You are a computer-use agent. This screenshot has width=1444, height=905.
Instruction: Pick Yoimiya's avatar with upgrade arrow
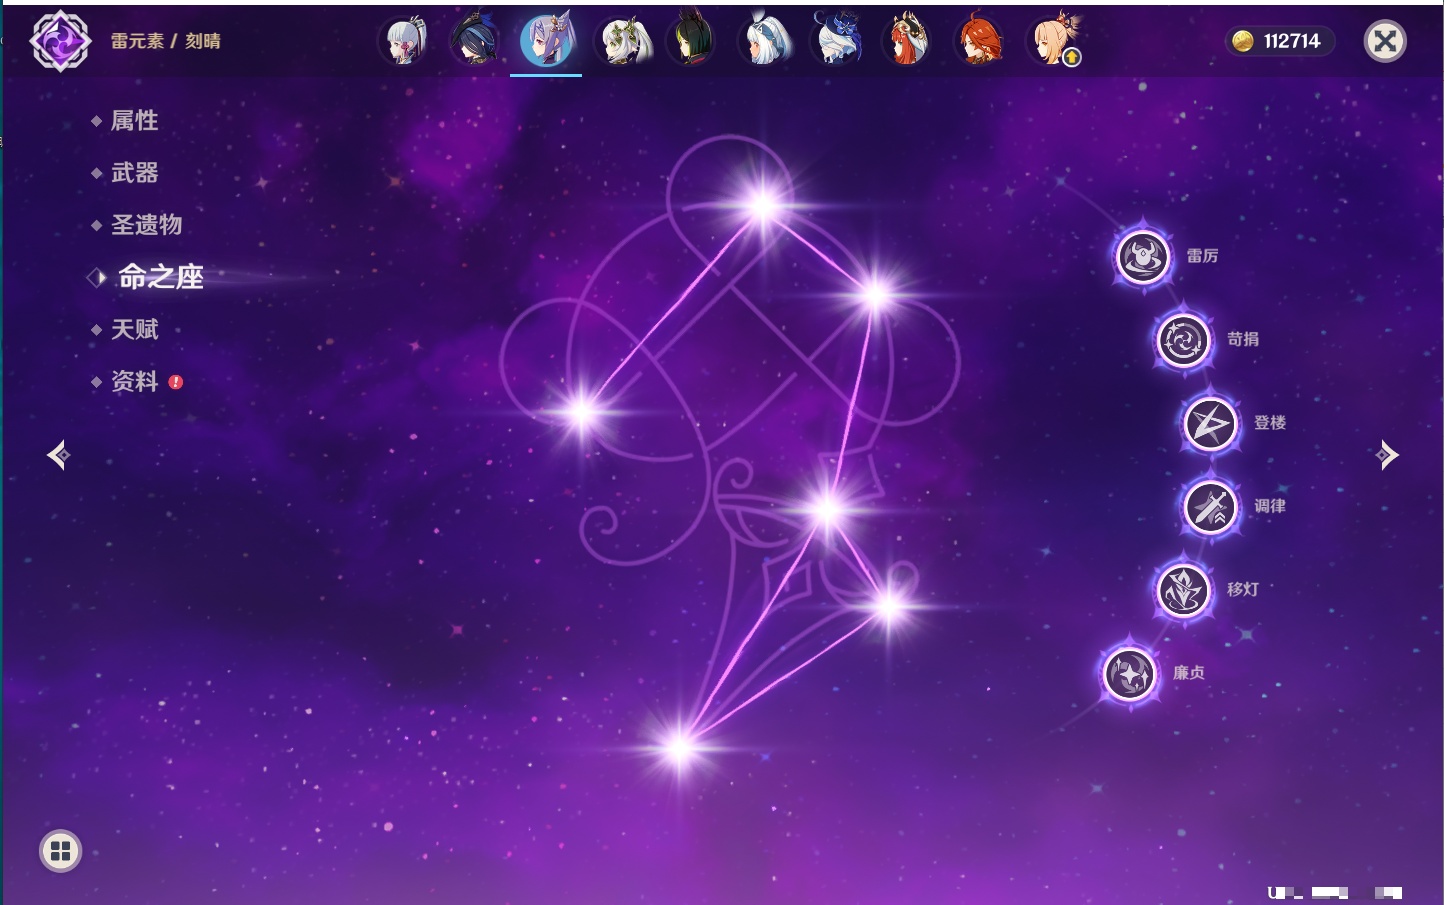tap(1052, 42)
